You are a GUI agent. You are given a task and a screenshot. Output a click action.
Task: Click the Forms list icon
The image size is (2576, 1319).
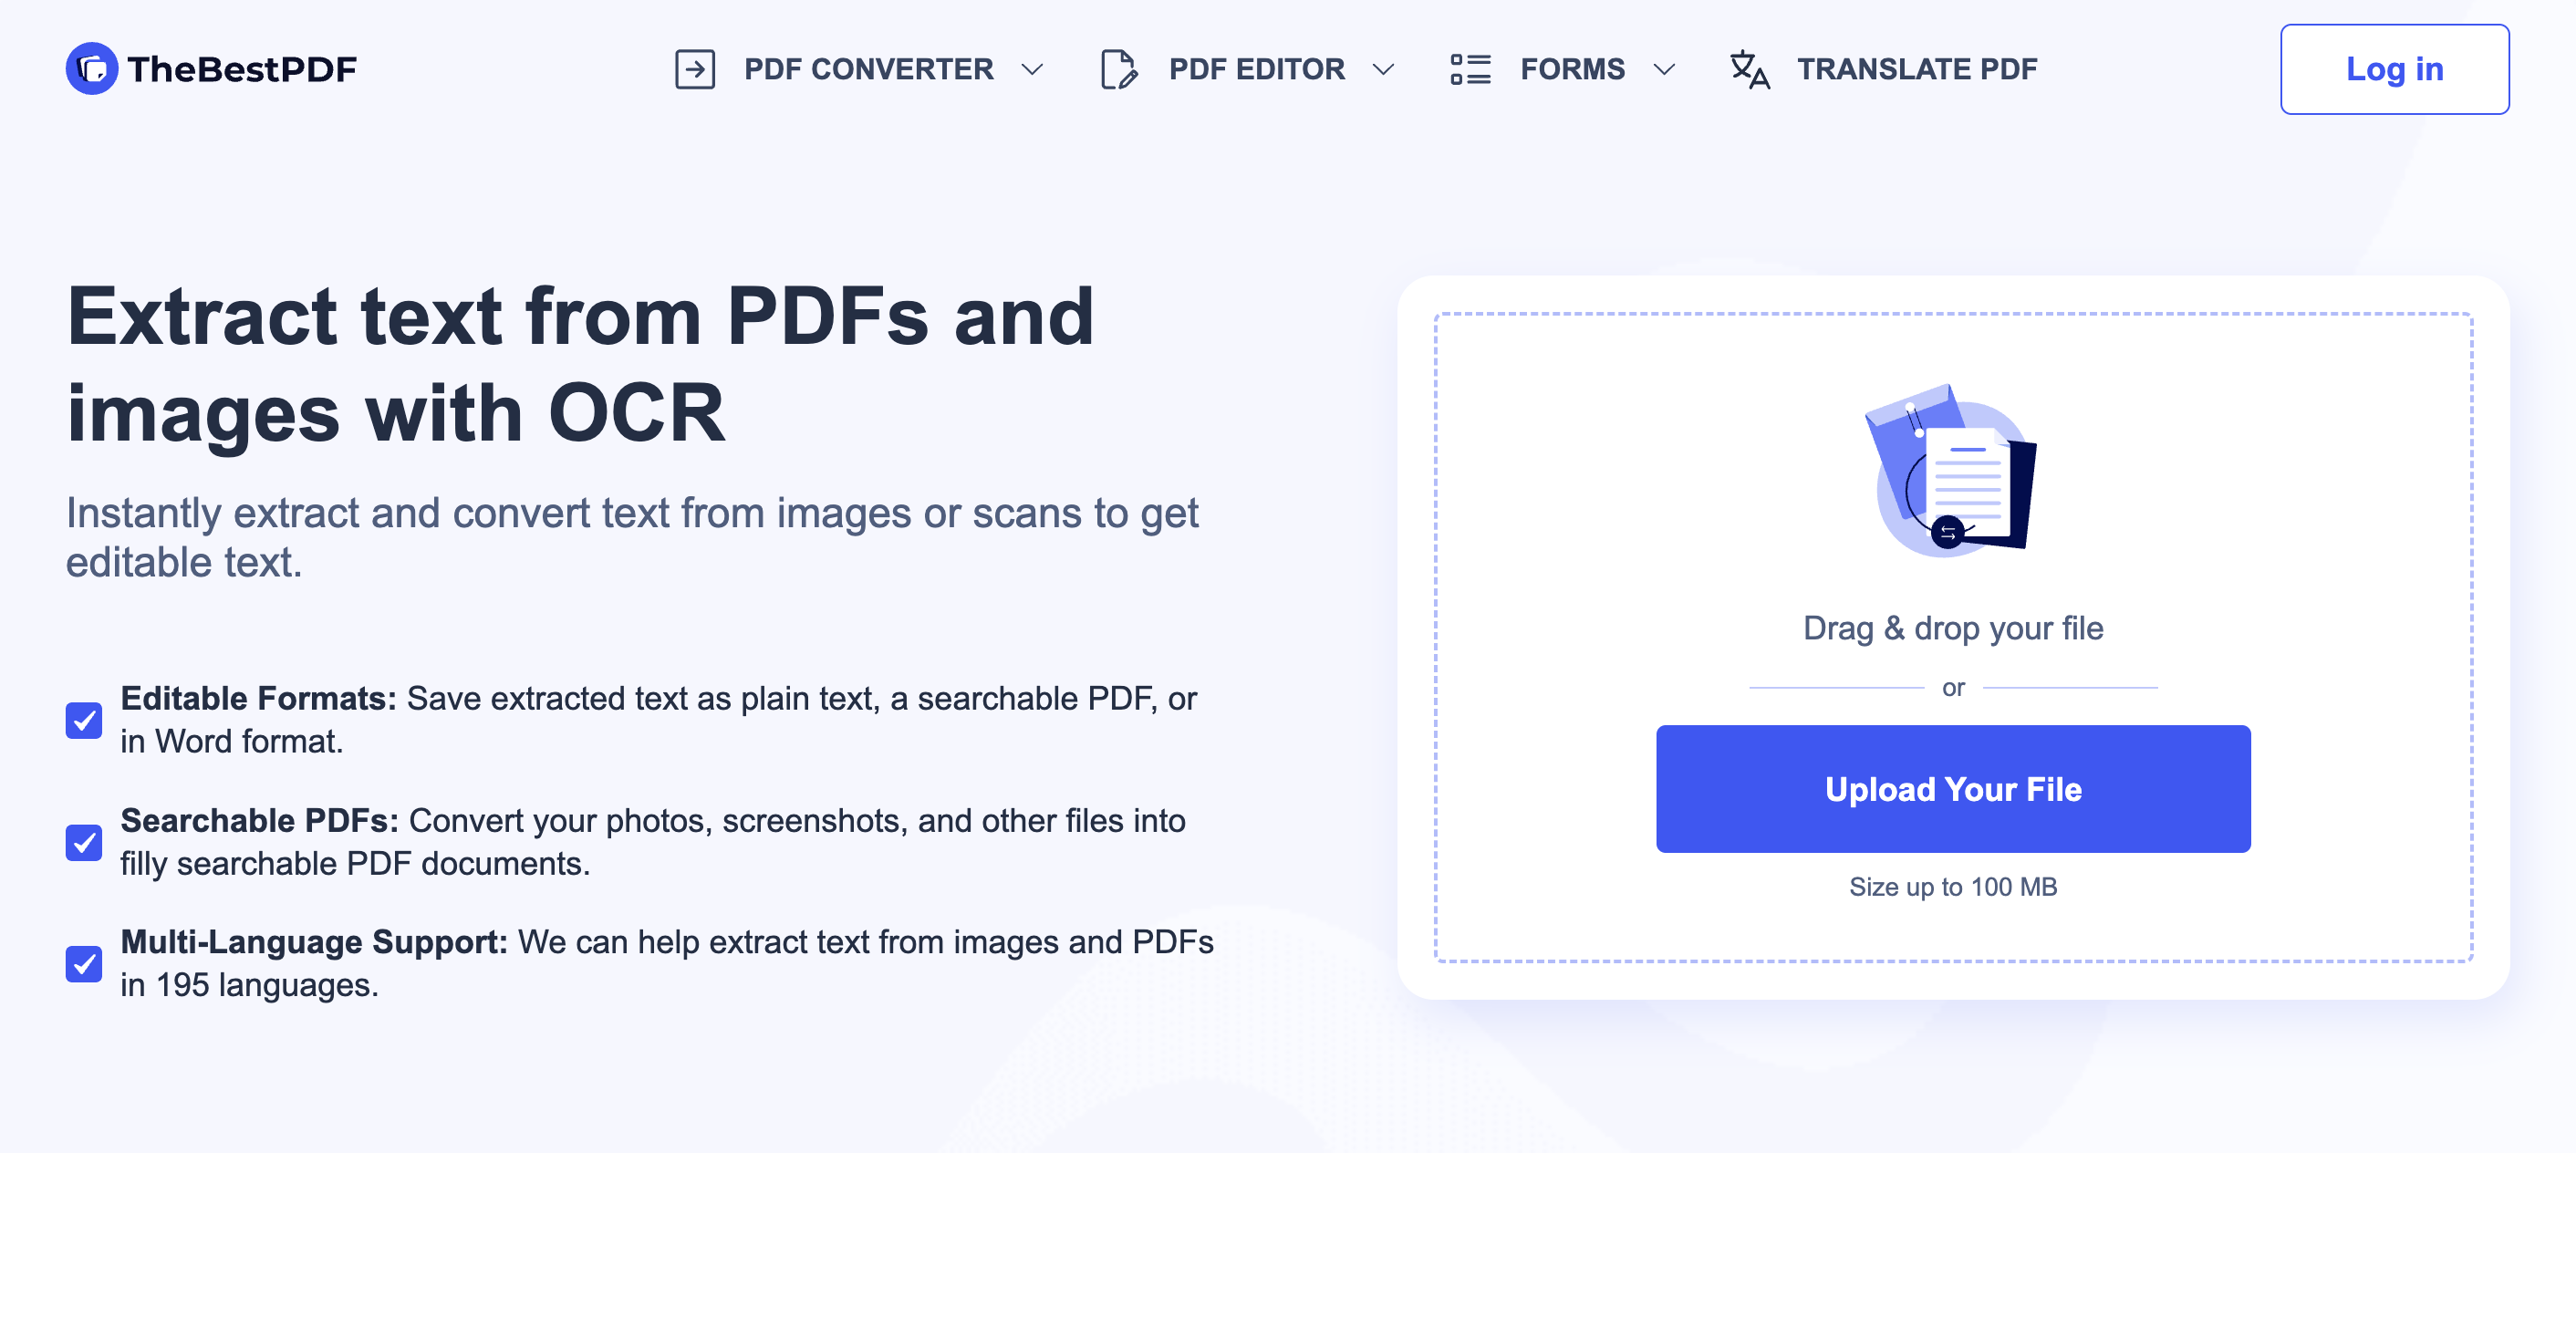(x=1470, y=69)
